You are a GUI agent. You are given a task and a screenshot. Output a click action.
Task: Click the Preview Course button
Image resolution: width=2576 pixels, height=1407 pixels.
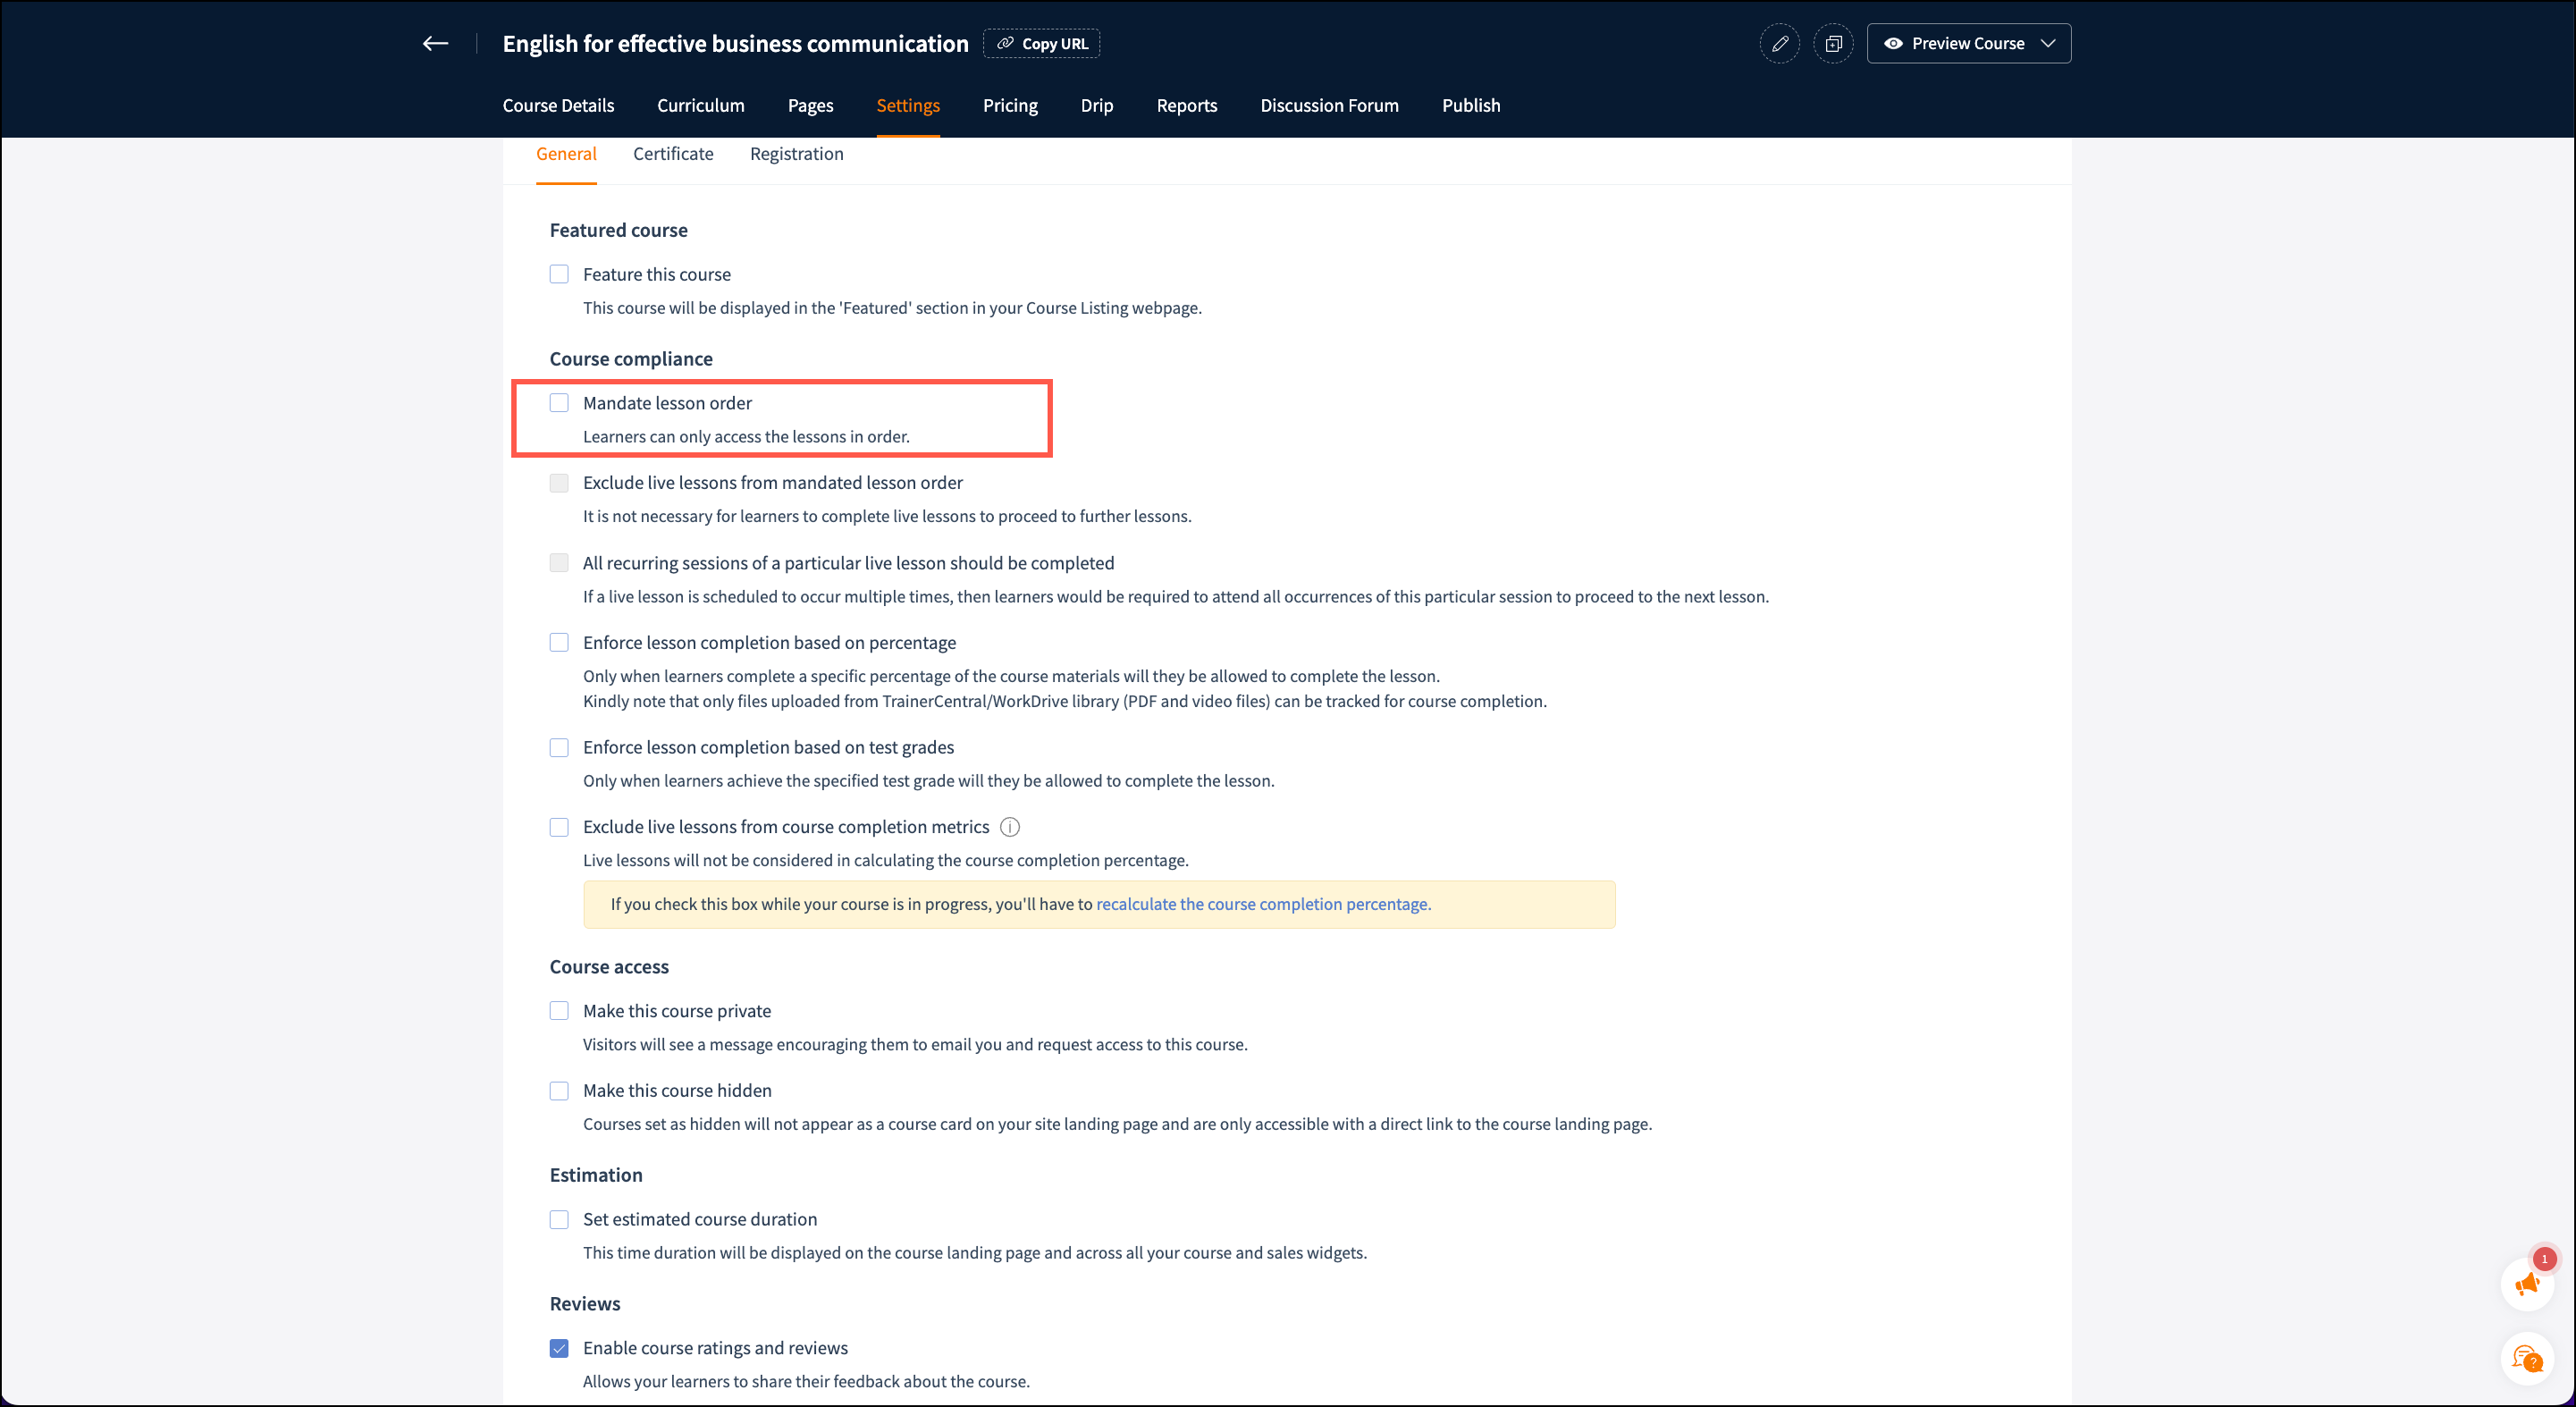pyautogui.click(x=1953, y=43)
